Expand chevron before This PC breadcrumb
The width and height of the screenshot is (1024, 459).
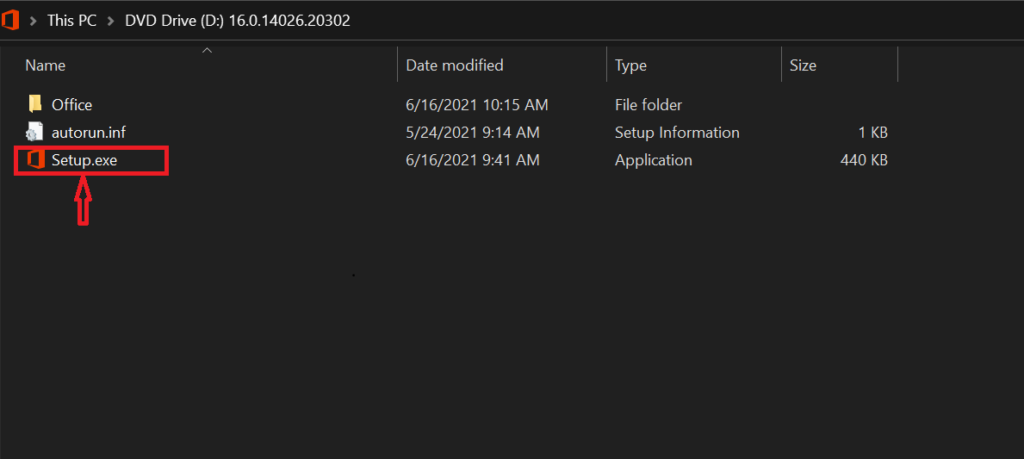[x=33, y=20]
